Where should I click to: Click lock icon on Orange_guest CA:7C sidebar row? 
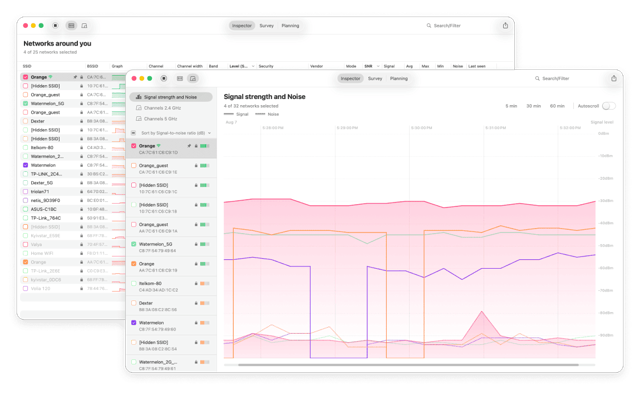coord(196,165)
